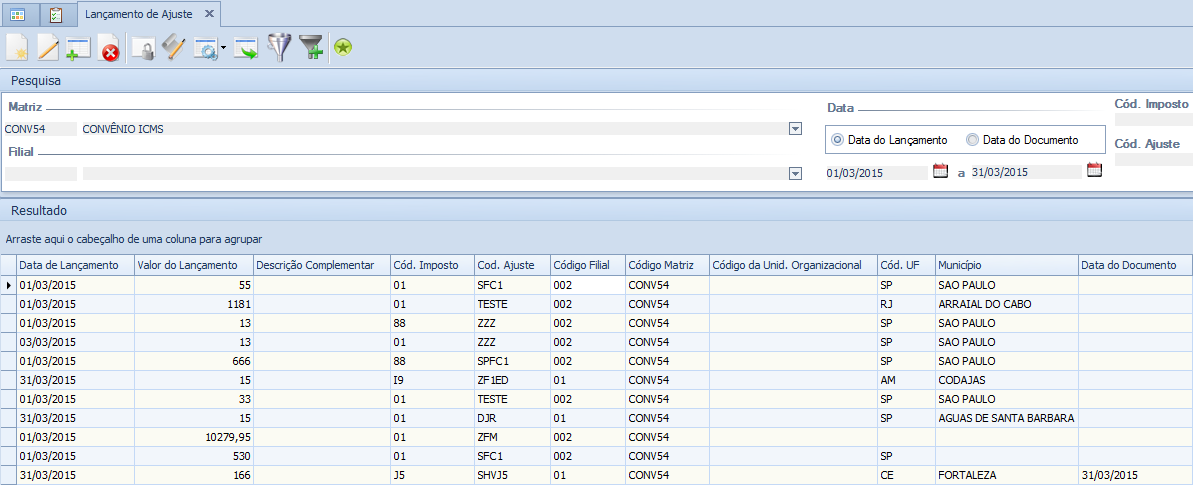Click the delete document red X icon
Screen dimensions: 1193x485
click(x=109, y=49)
